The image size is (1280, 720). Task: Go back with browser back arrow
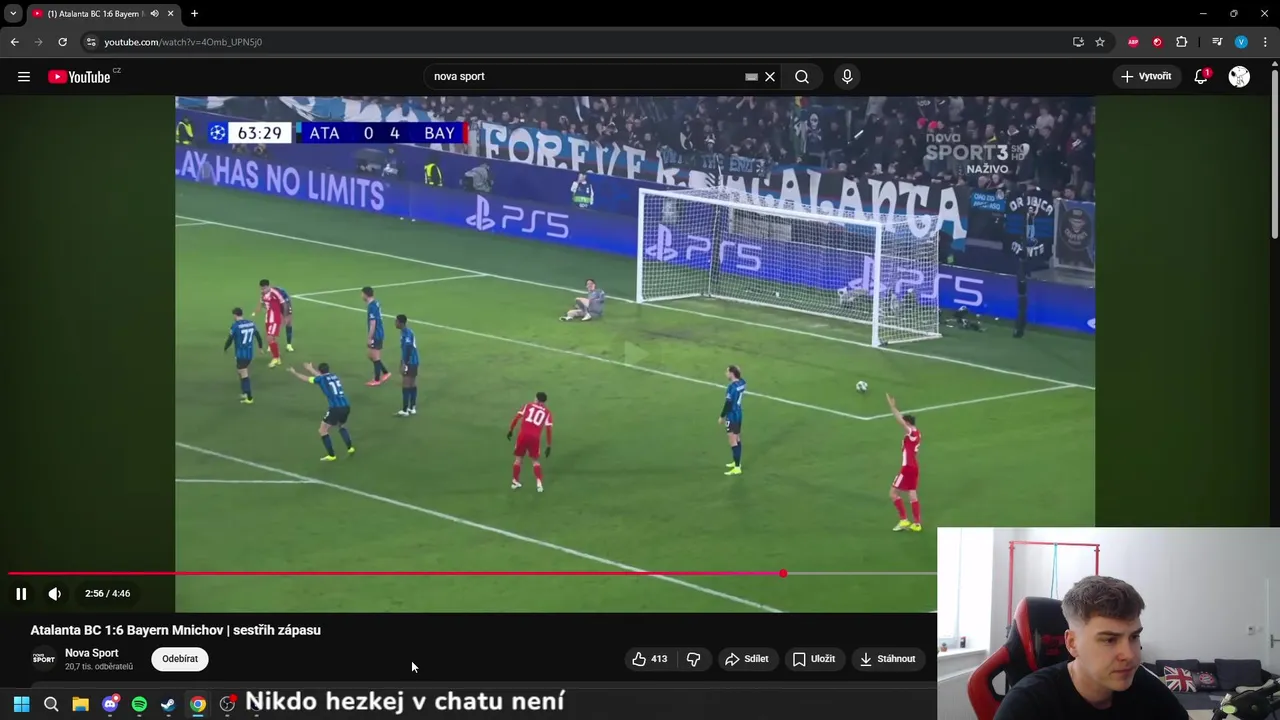coord(14,42)
